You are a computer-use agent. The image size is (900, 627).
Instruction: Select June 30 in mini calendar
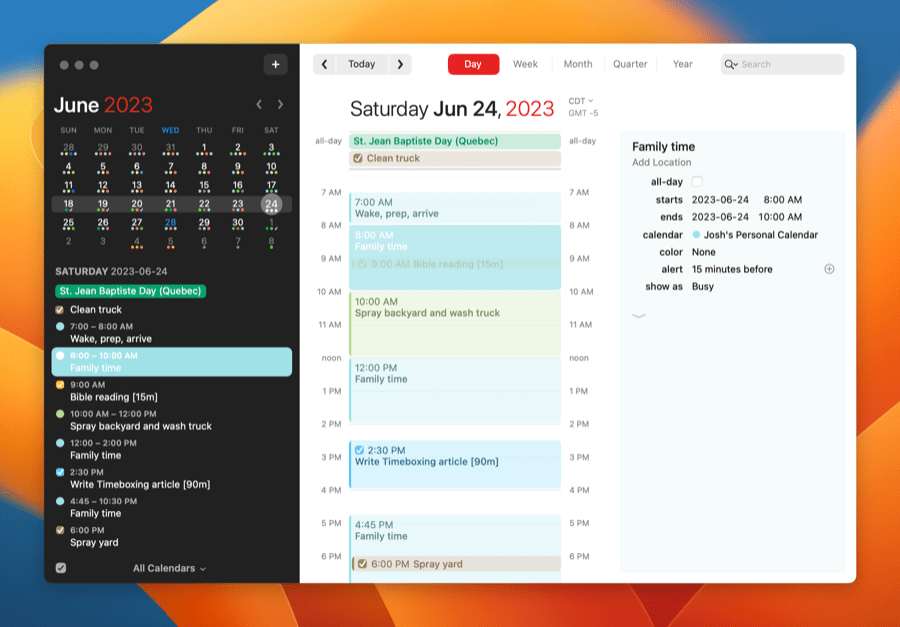pos(238,225)
